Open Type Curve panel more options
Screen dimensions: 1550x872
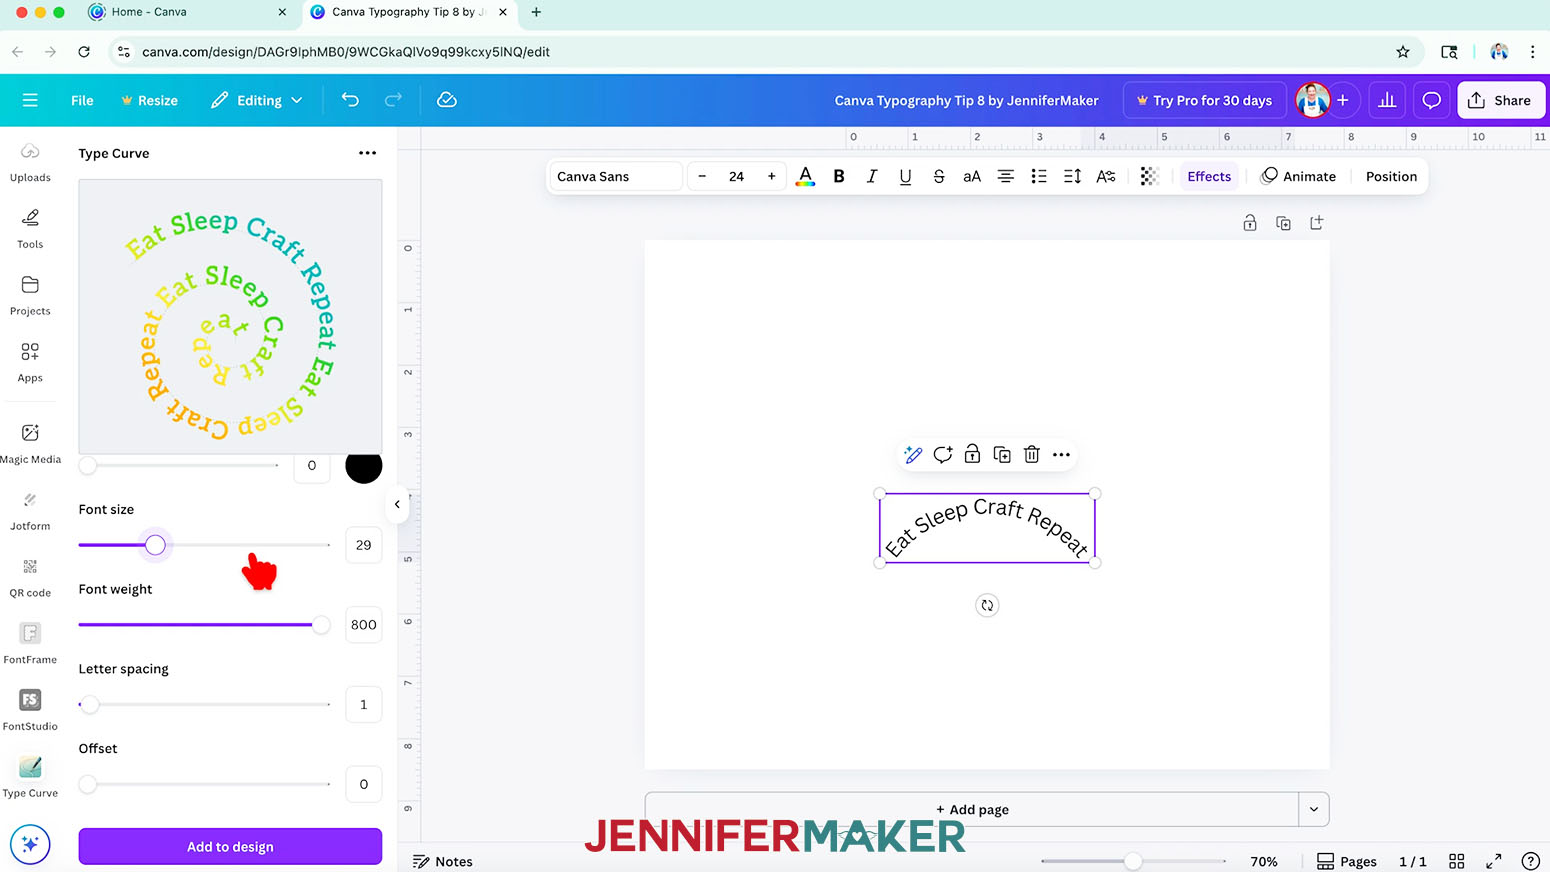coord(367,153)
